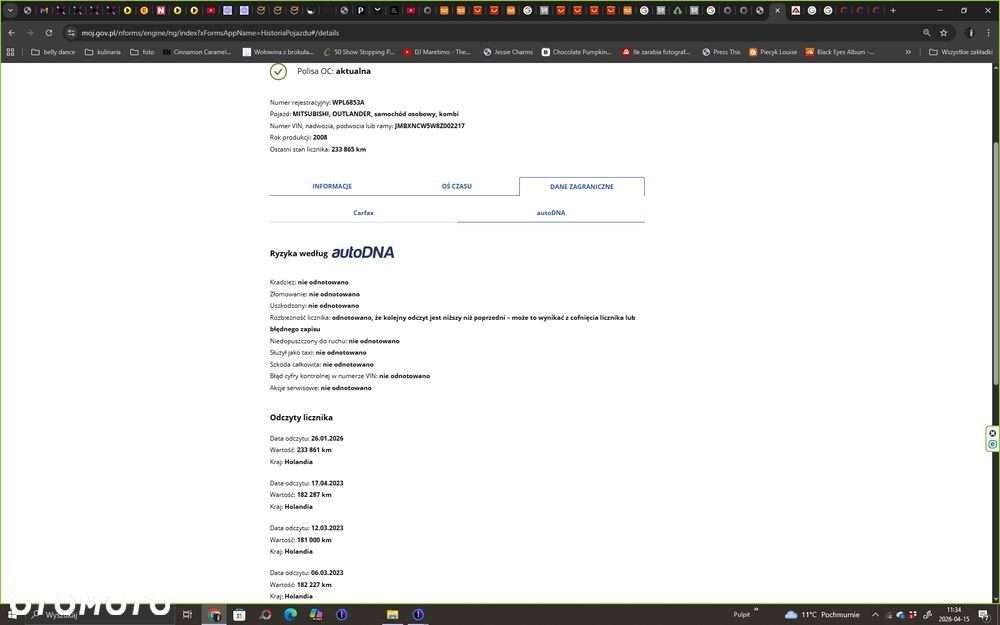This screenshot has height=625, width=1000.
Task: Open the belly dance bookmarks folder
Action: pos(53,52)
